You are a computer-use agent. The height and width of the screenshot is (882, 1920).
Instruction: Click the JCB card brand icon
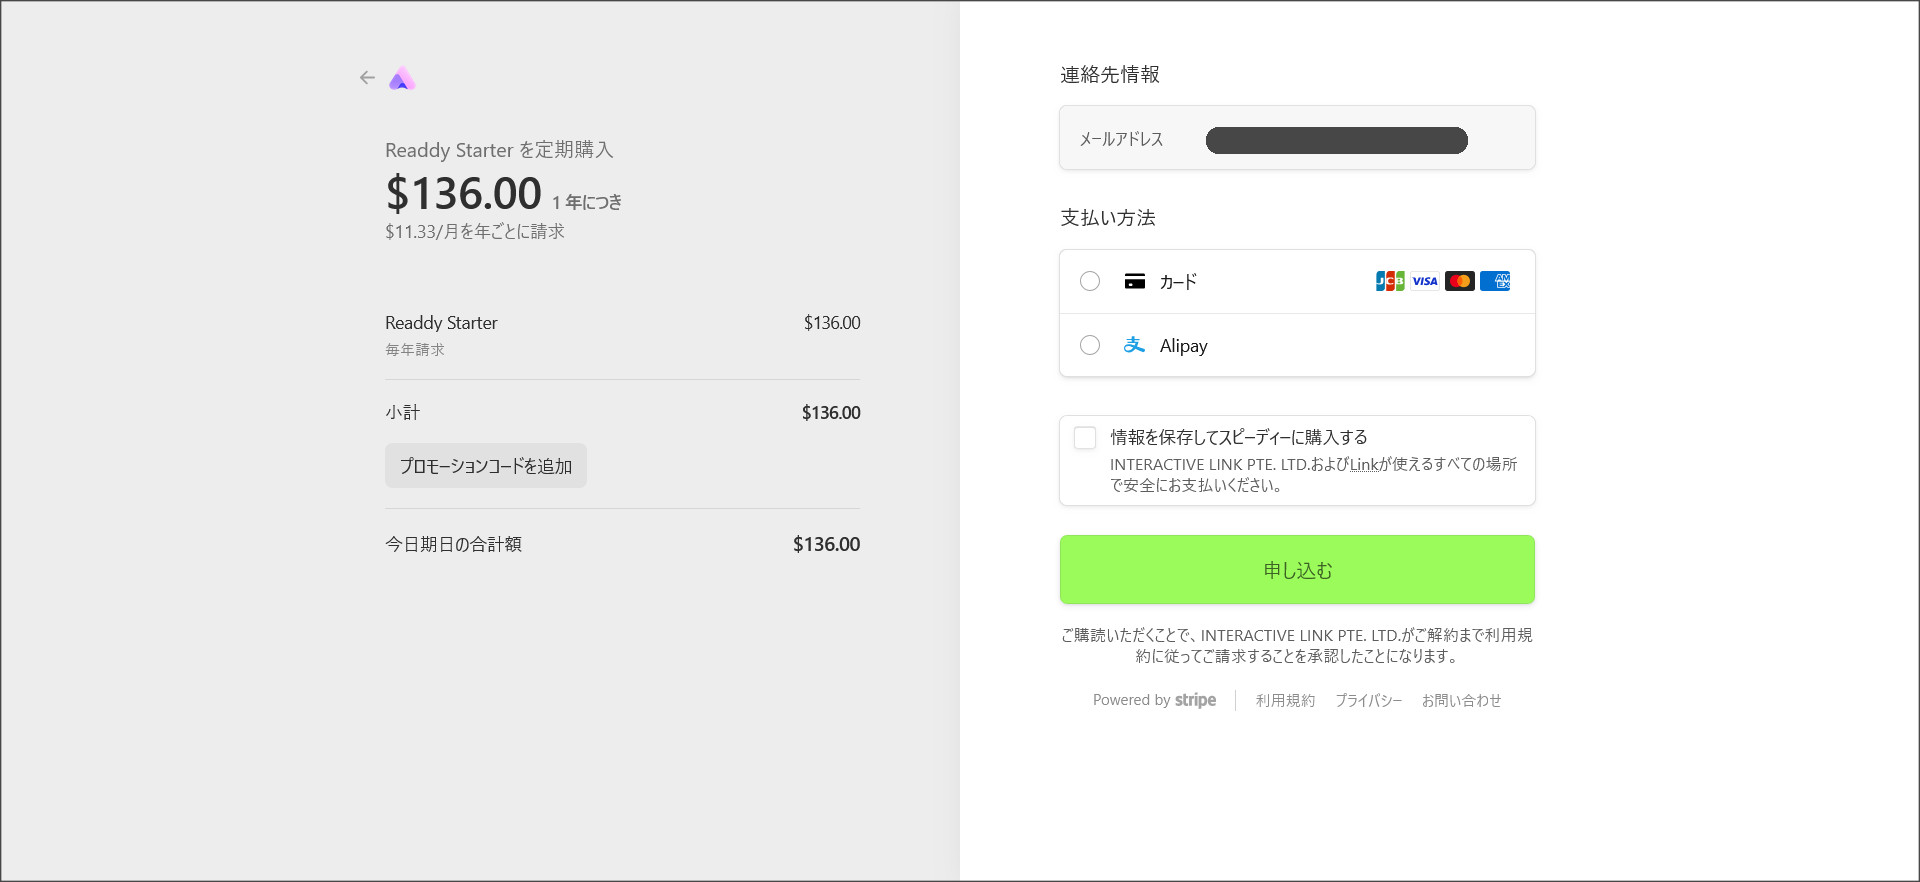1389,281
